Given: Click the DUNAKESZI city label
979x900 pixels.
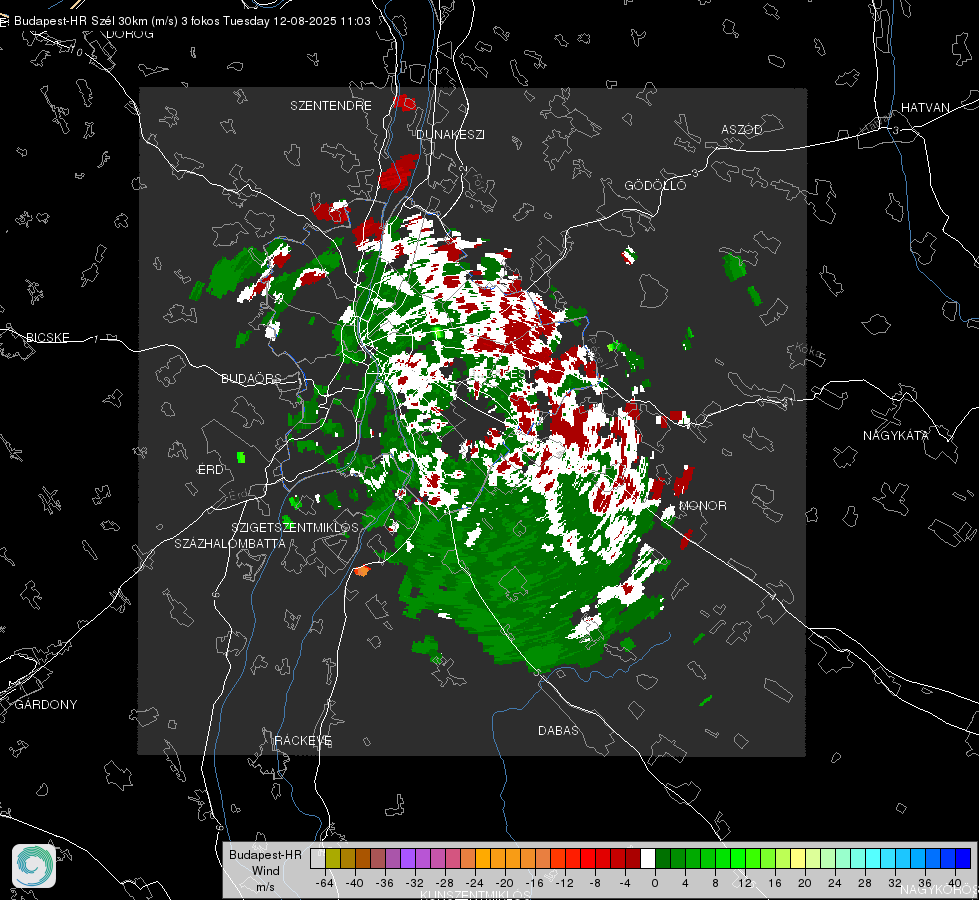Looking at the screenshot, I should [450, 134].
